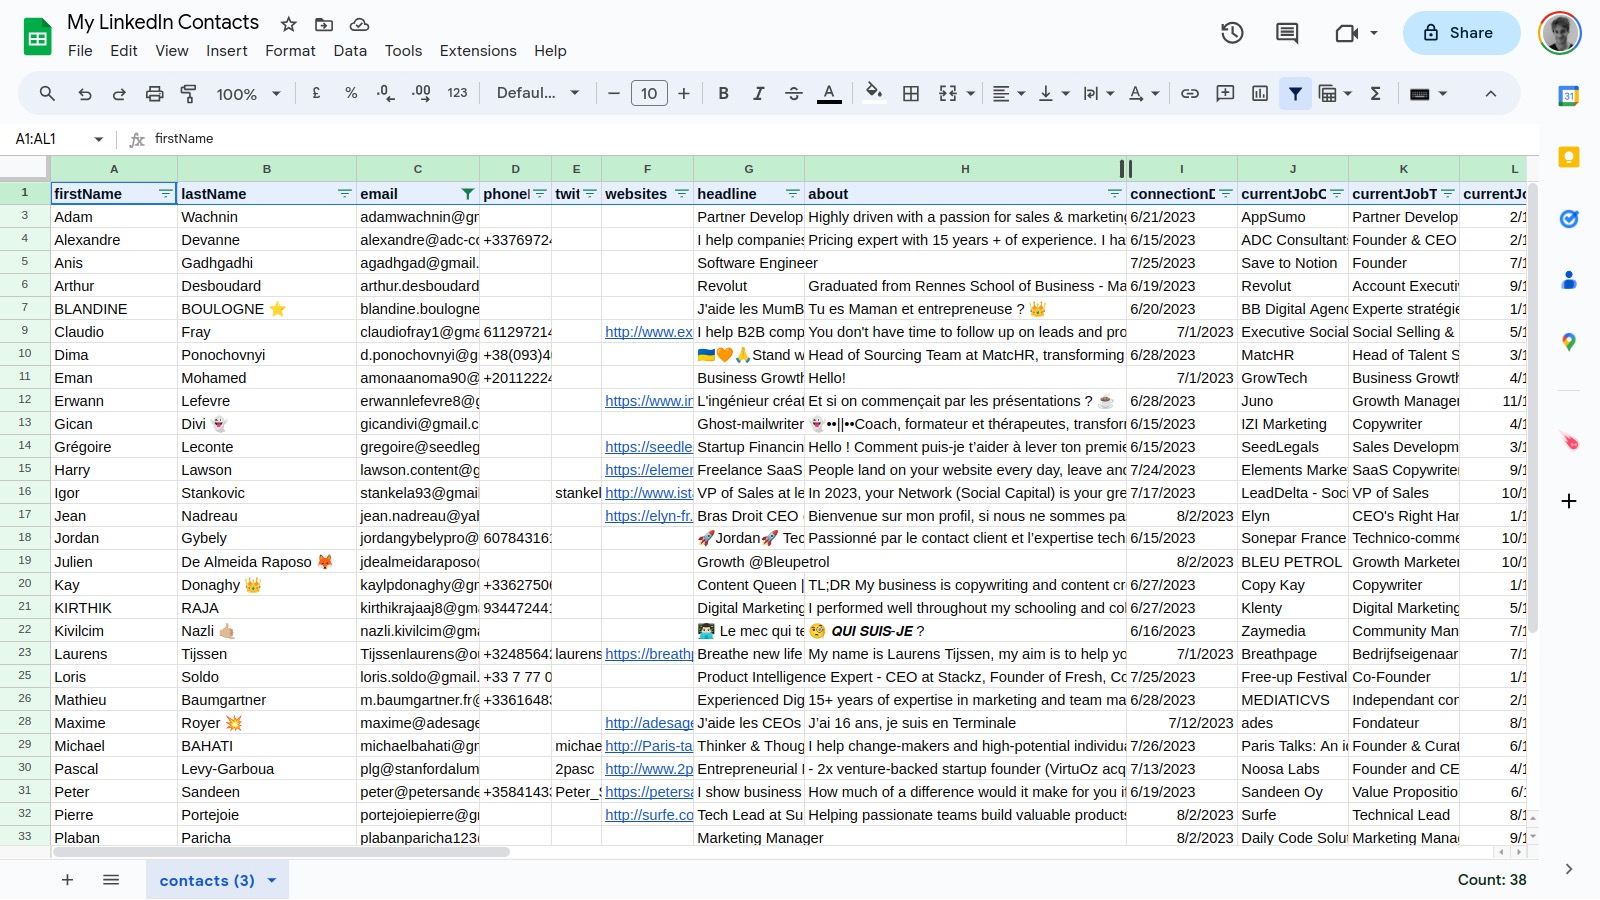Click the redo icon
Screen dimensions: 1600x900
pyautogui.click(x=119, y=93)
